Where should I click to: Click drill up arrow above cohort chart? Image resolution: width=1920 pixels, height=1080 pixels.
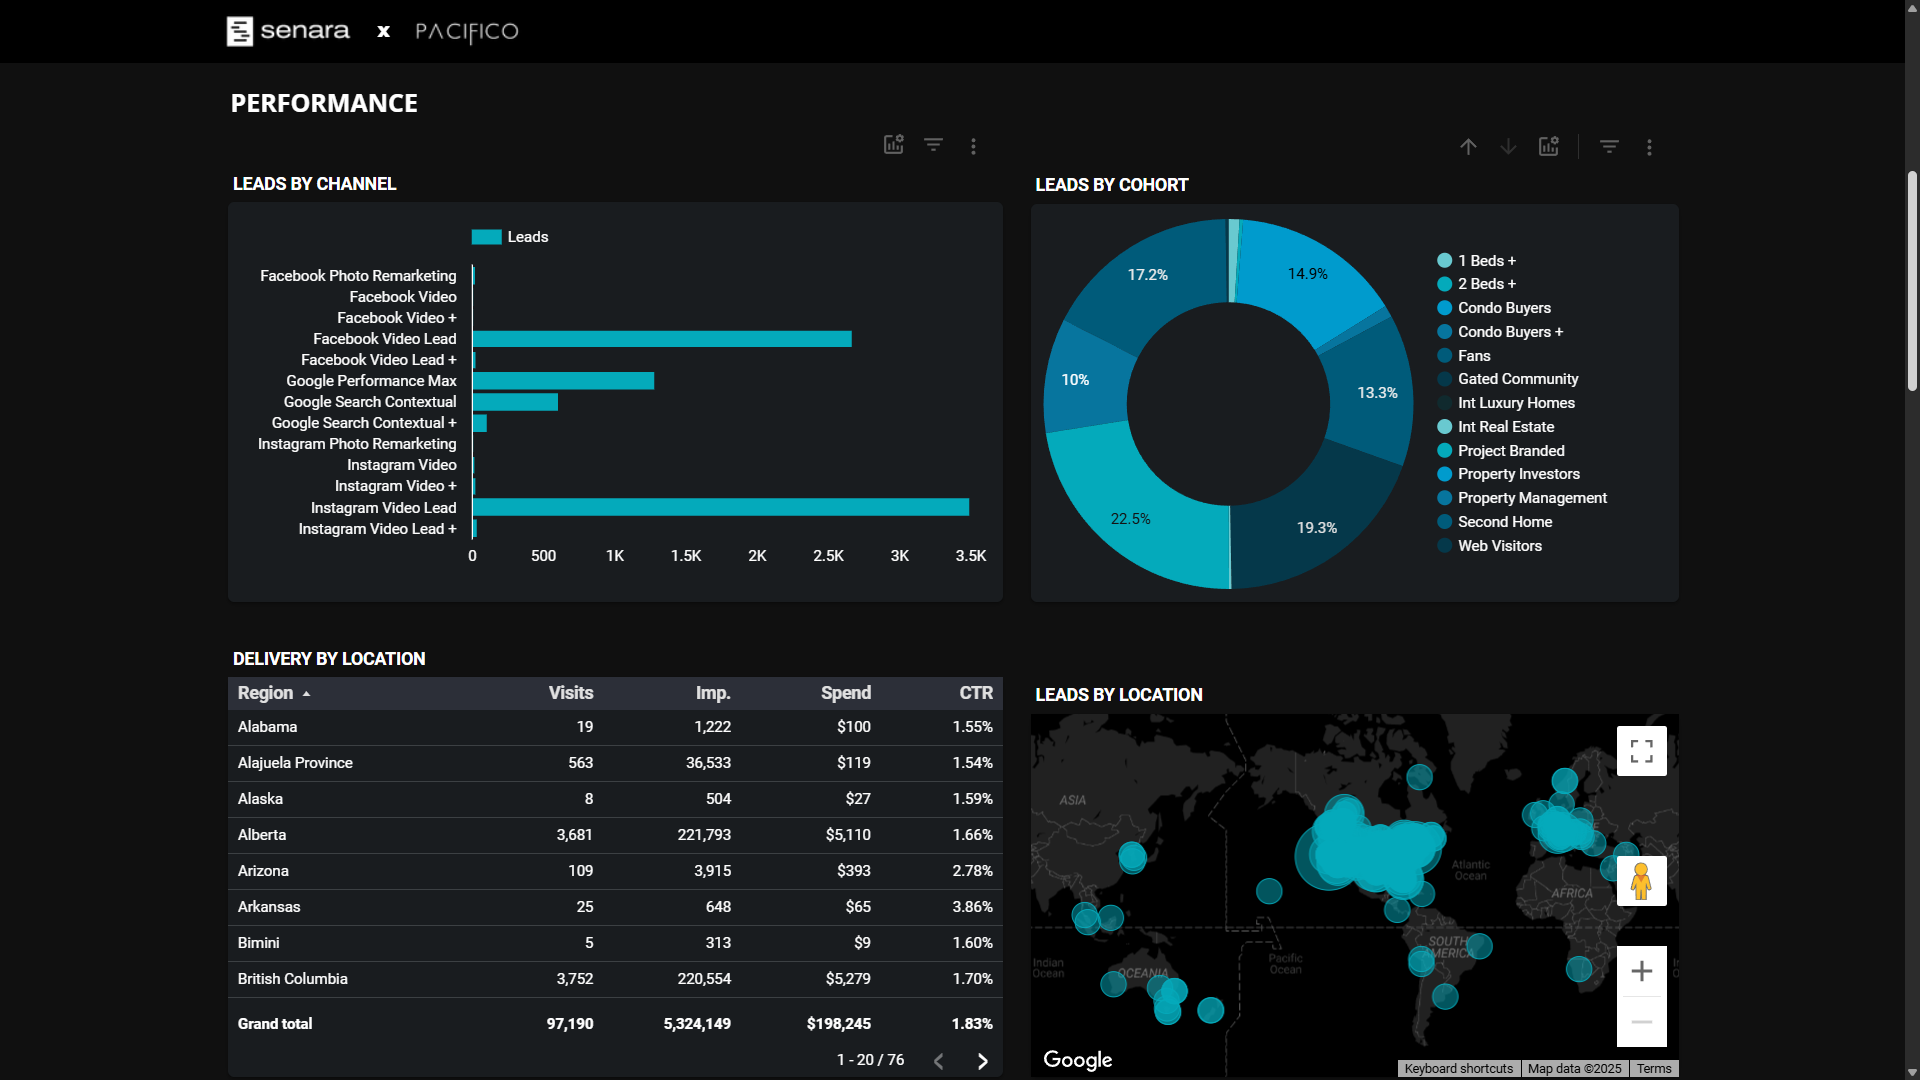coord(1468,147)
